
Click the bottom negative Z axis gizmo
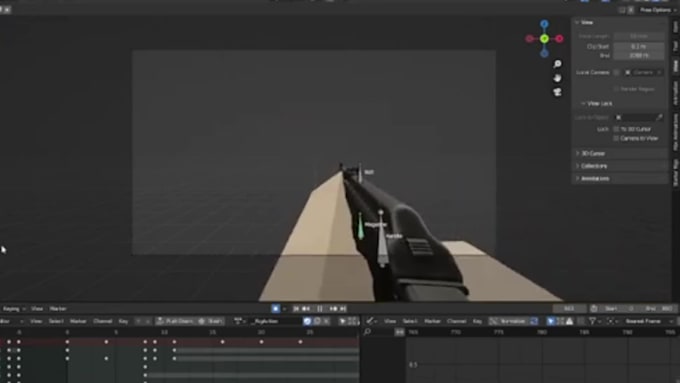tap(544, 53)
